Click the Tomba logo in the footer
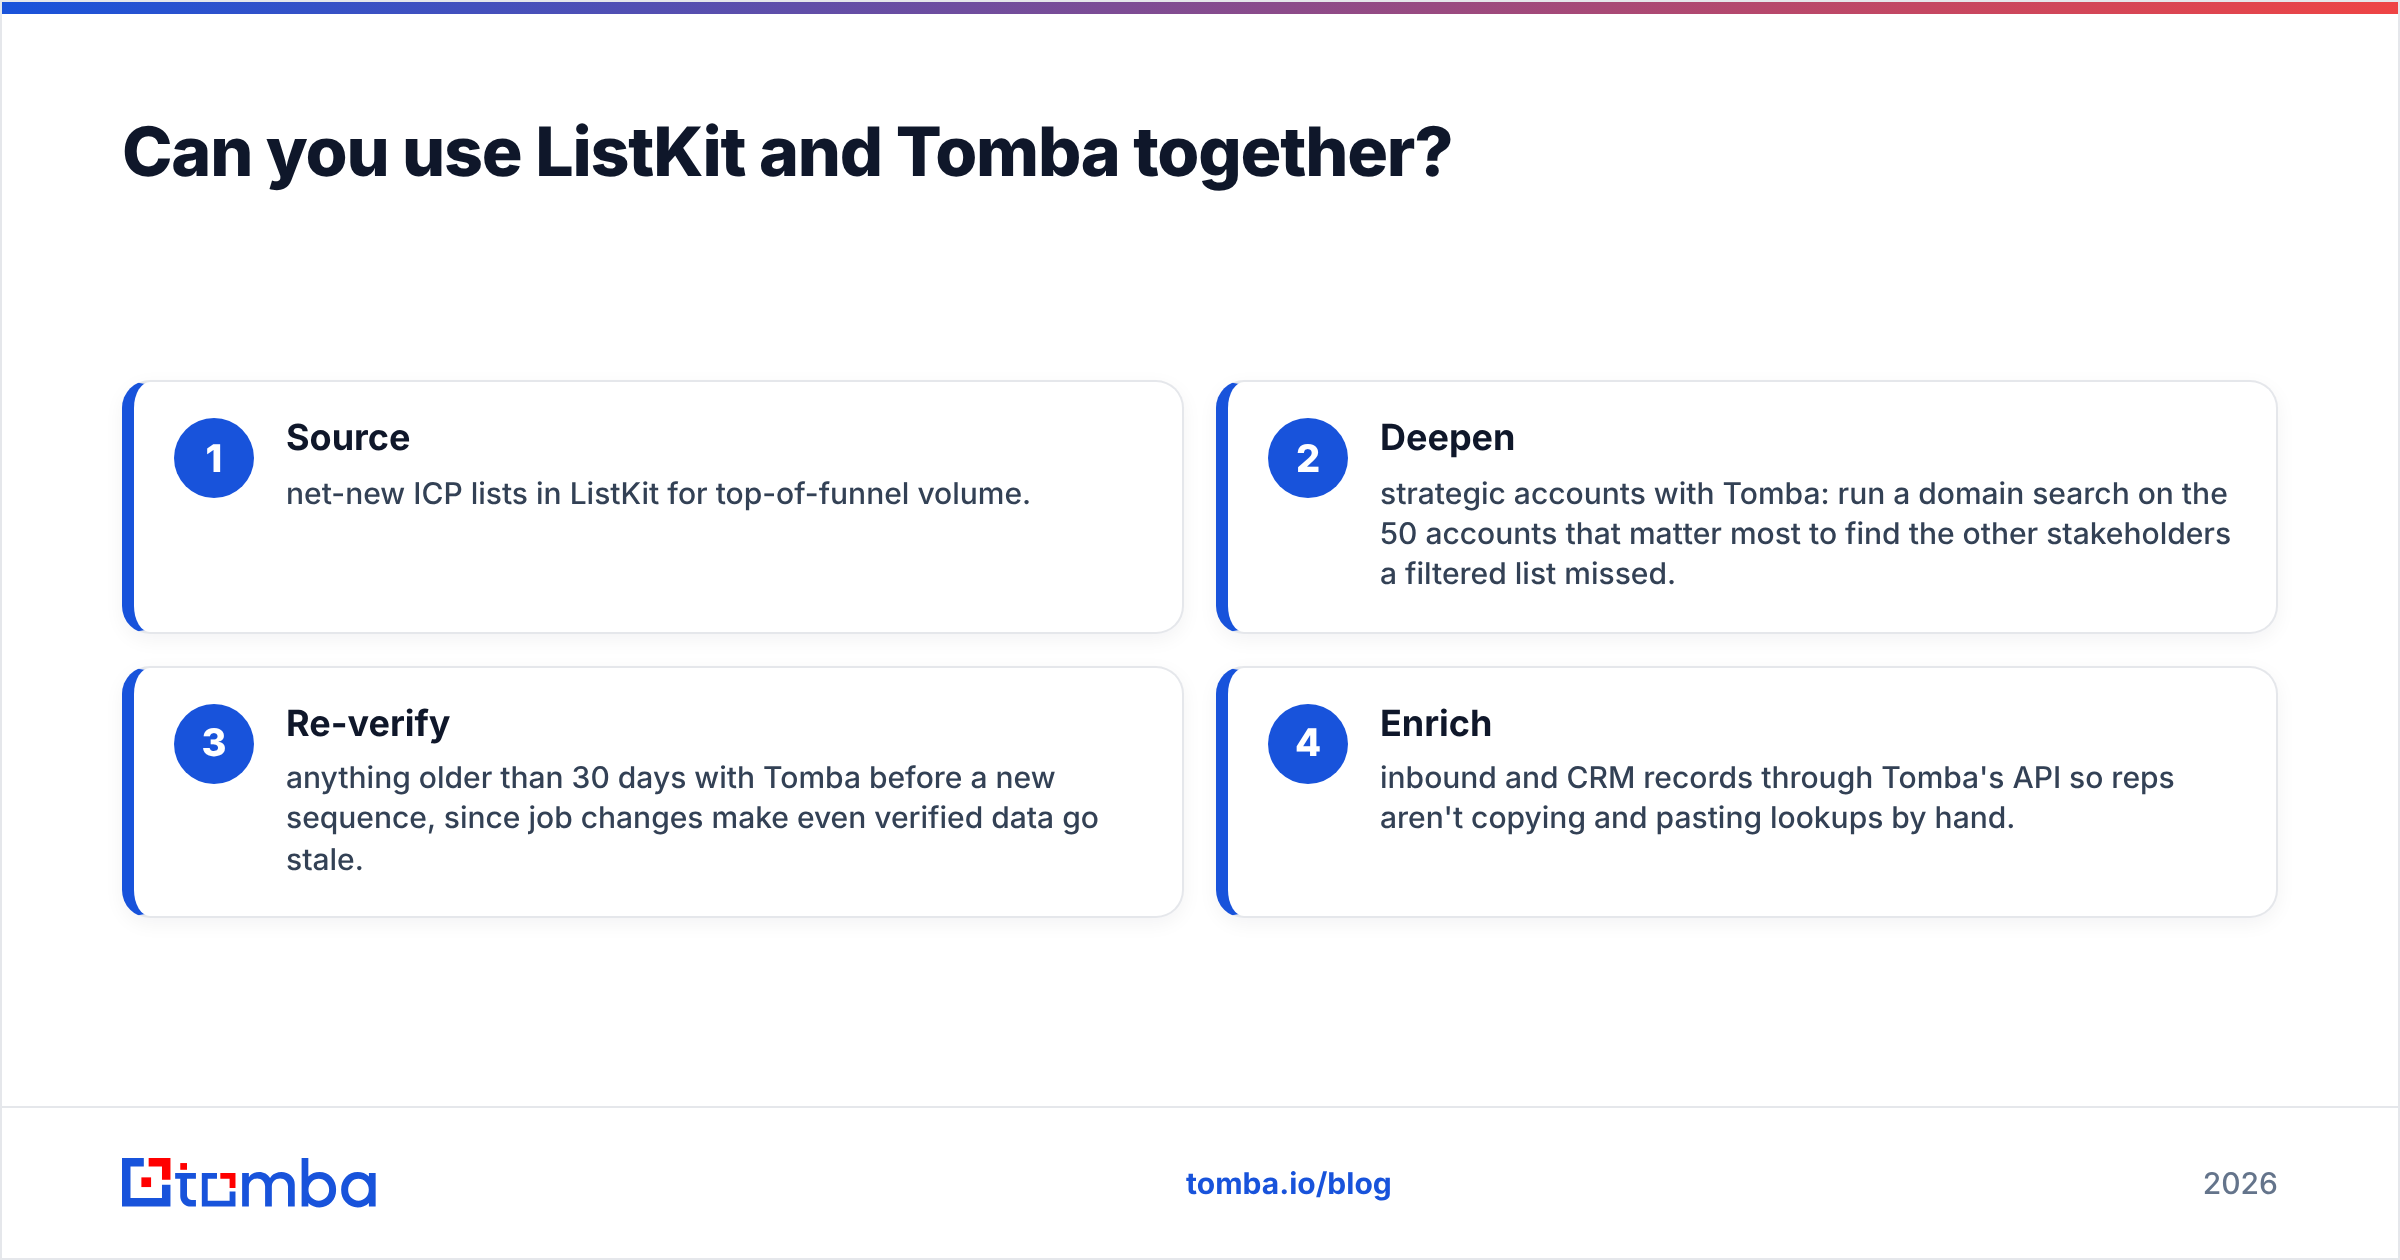 pos(249,1183)
